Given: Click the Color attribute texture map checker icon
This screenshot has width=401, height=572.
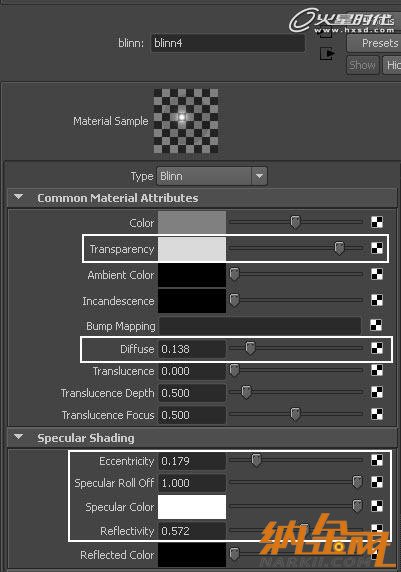Looking at the screenshot, I should tap(377, 222).
